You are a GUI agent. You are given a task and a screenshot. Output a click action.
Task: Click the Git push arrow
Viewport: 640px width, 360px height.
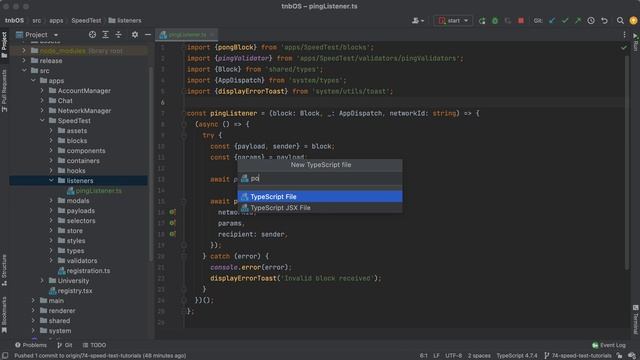[578, 20]
